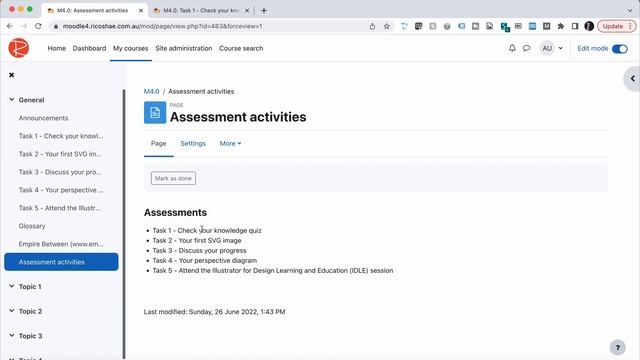Image resolution: width=640 pixels, height=360 pixels.
Task: Open the tab search chevron
Action: coord(629,11)
